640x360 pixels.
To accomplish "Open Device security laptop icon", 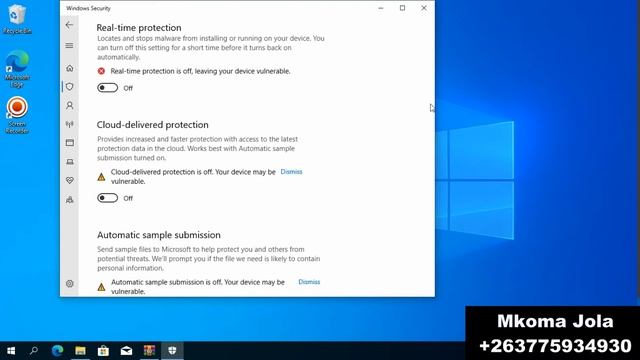I will click(70, 162).
